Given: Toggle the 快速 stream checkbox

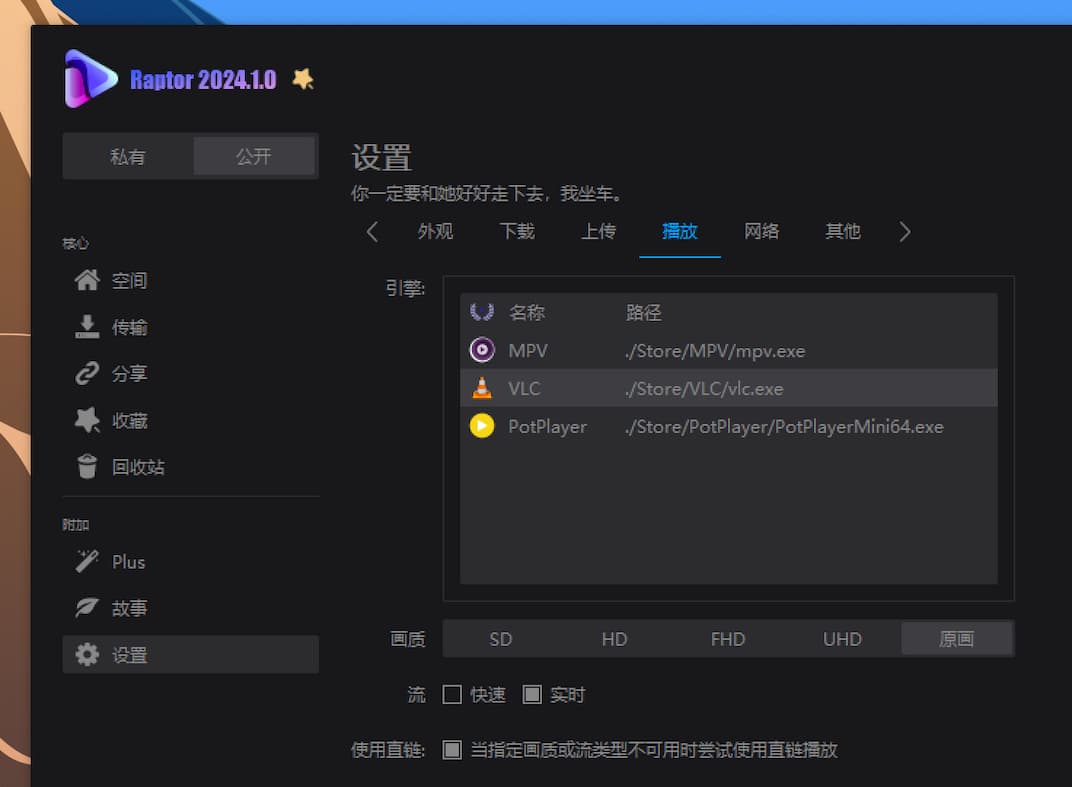Looking at the screenshot, I should pos(452,695).
